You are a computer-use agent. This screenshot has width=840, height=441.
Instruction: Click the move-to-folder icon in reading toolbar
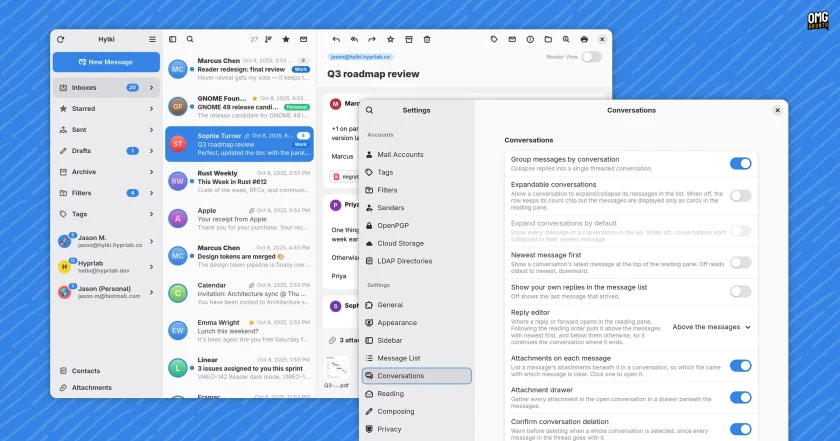[x=548, y=39]
